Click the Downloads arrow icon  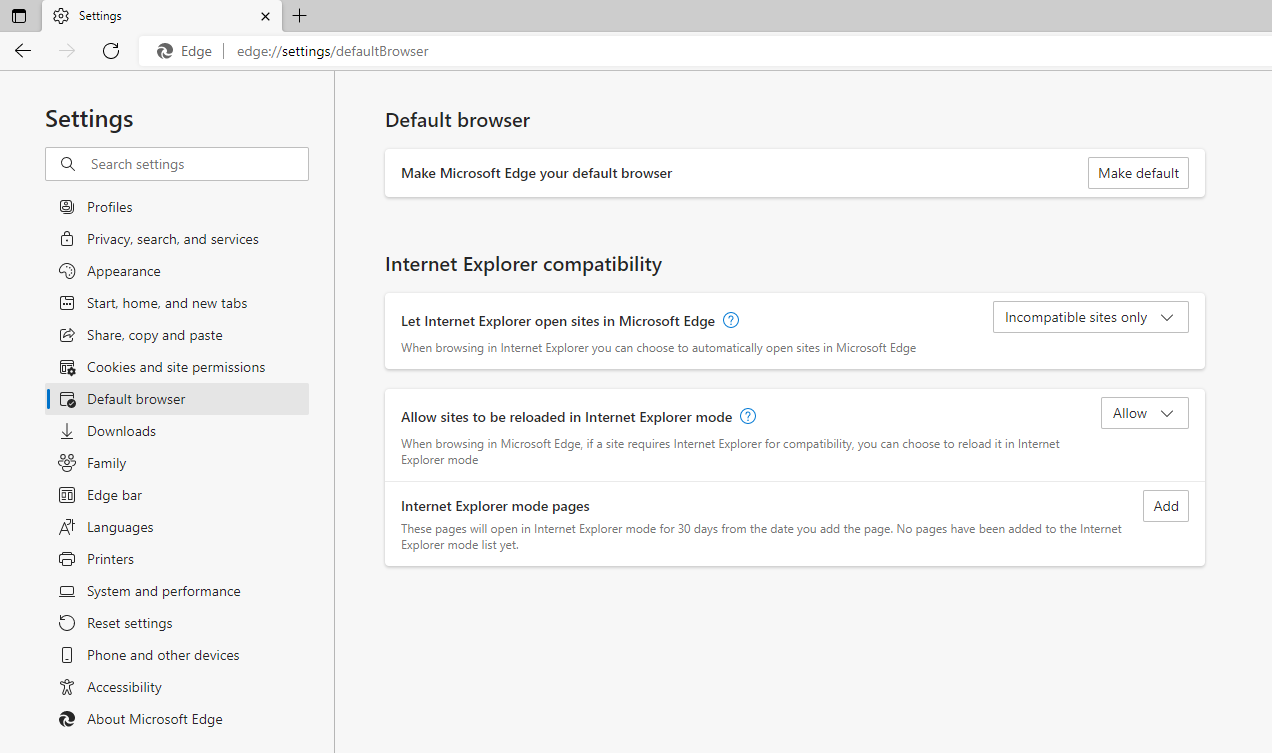click(67, 431)
